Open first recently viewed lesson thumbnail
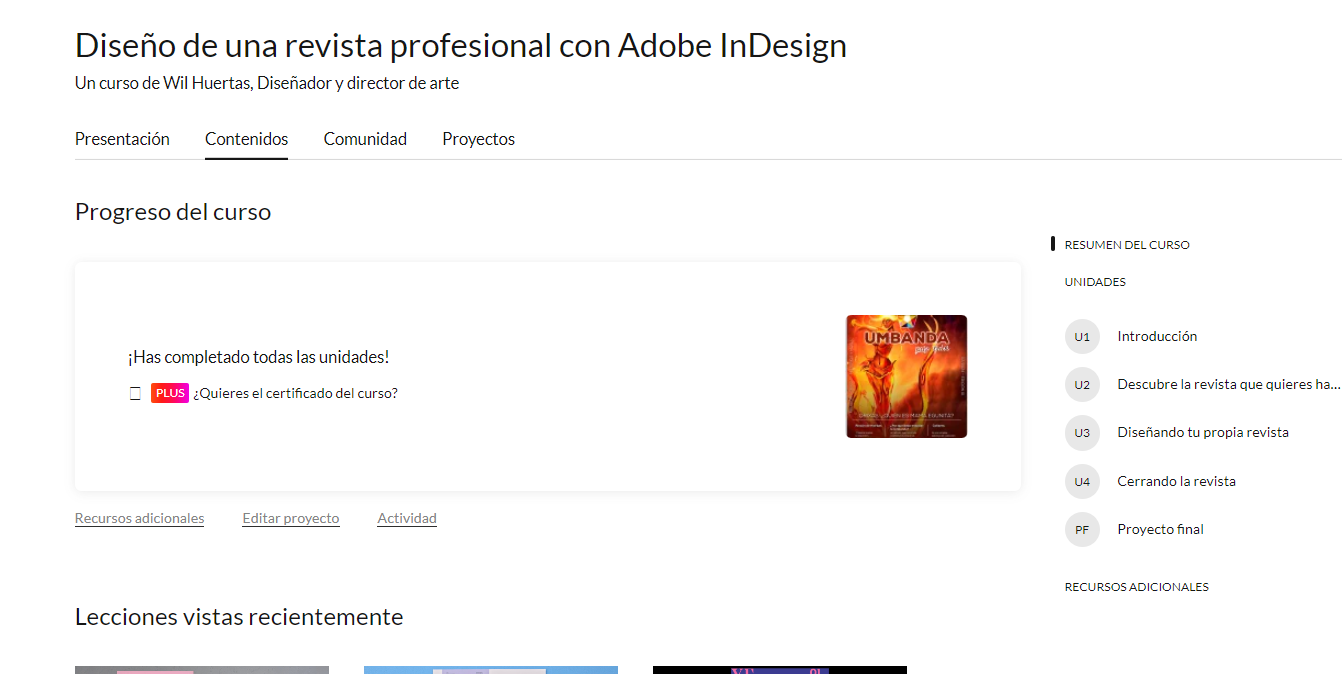 (202, 670)
